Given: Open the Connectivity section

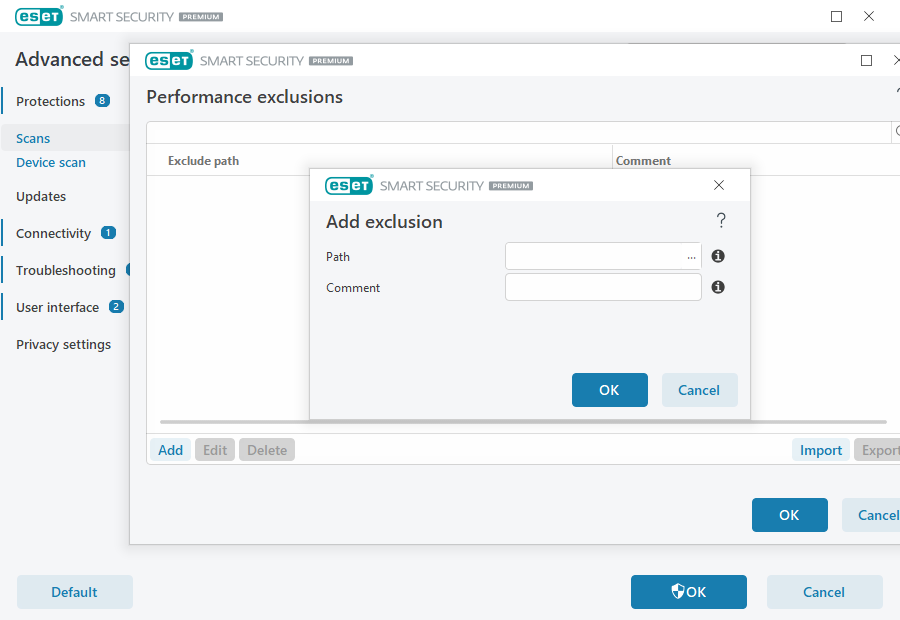Looking at the screenshot, I should click(53, 233).
